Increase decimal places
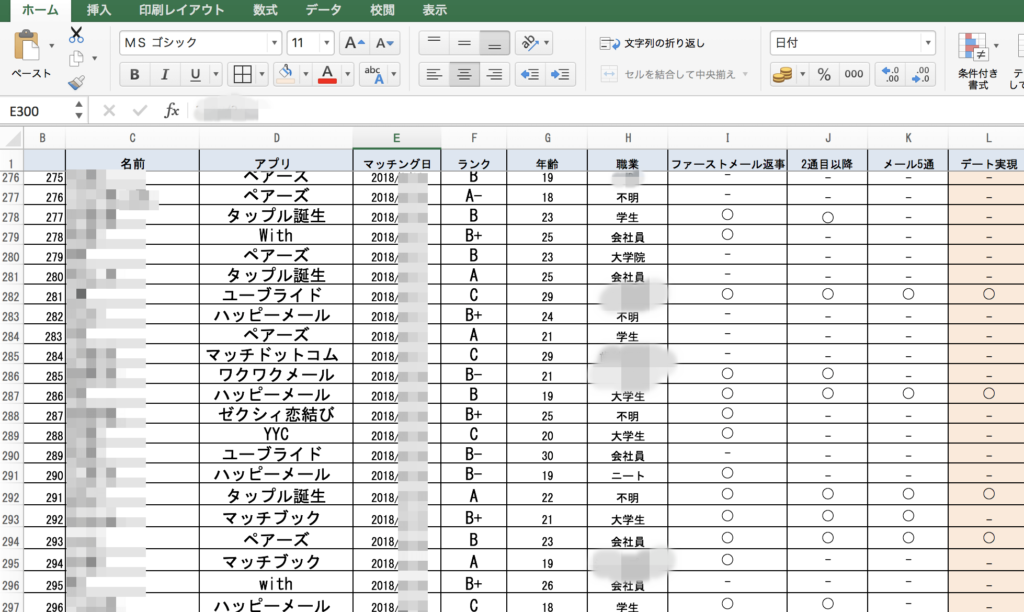1024x612 pixels. (890, 74)
